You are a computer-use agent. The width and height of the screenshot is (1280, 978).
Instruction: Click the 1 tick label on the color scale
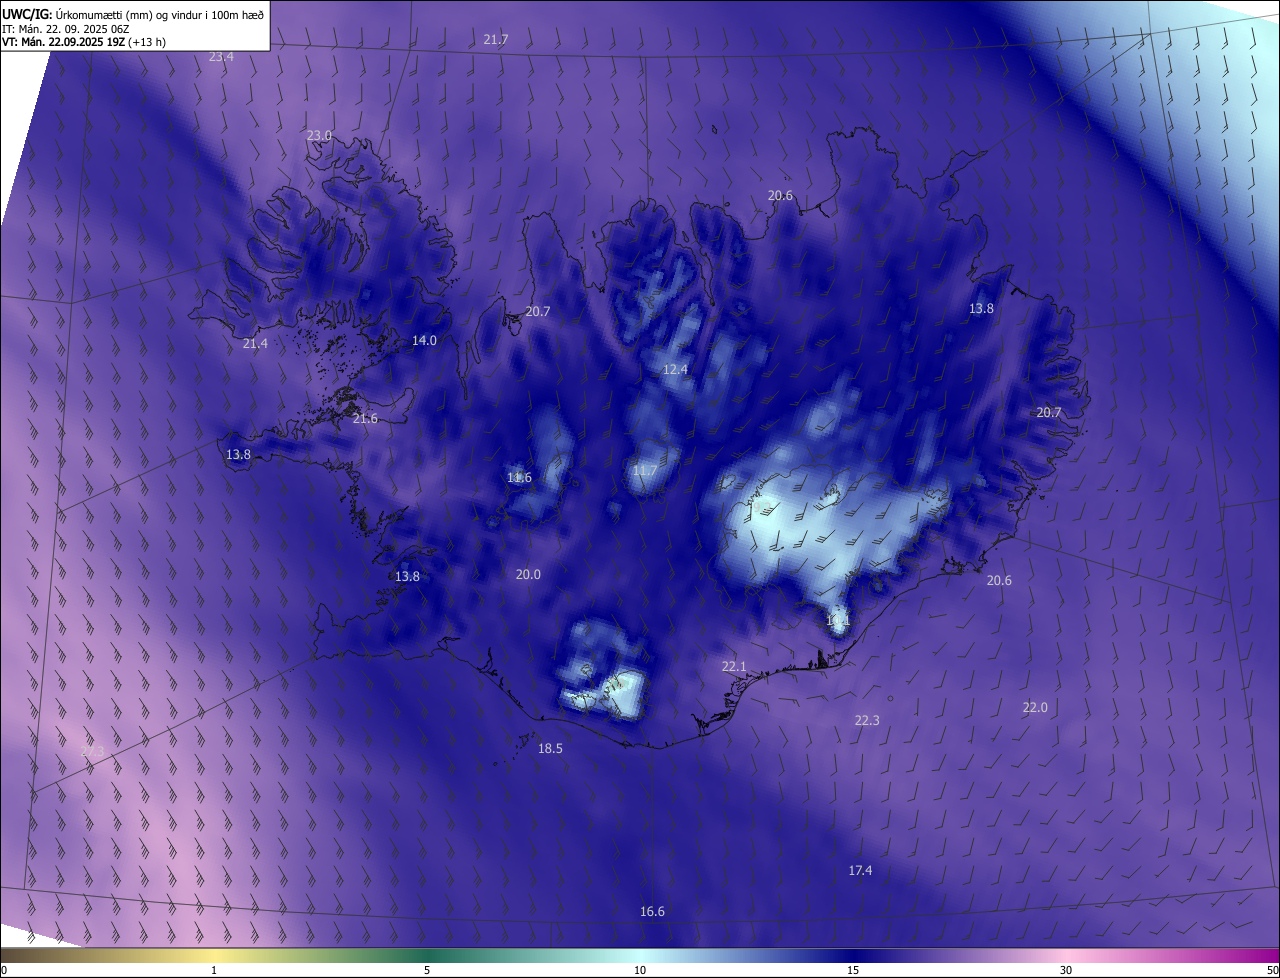(x=214, y=970)
